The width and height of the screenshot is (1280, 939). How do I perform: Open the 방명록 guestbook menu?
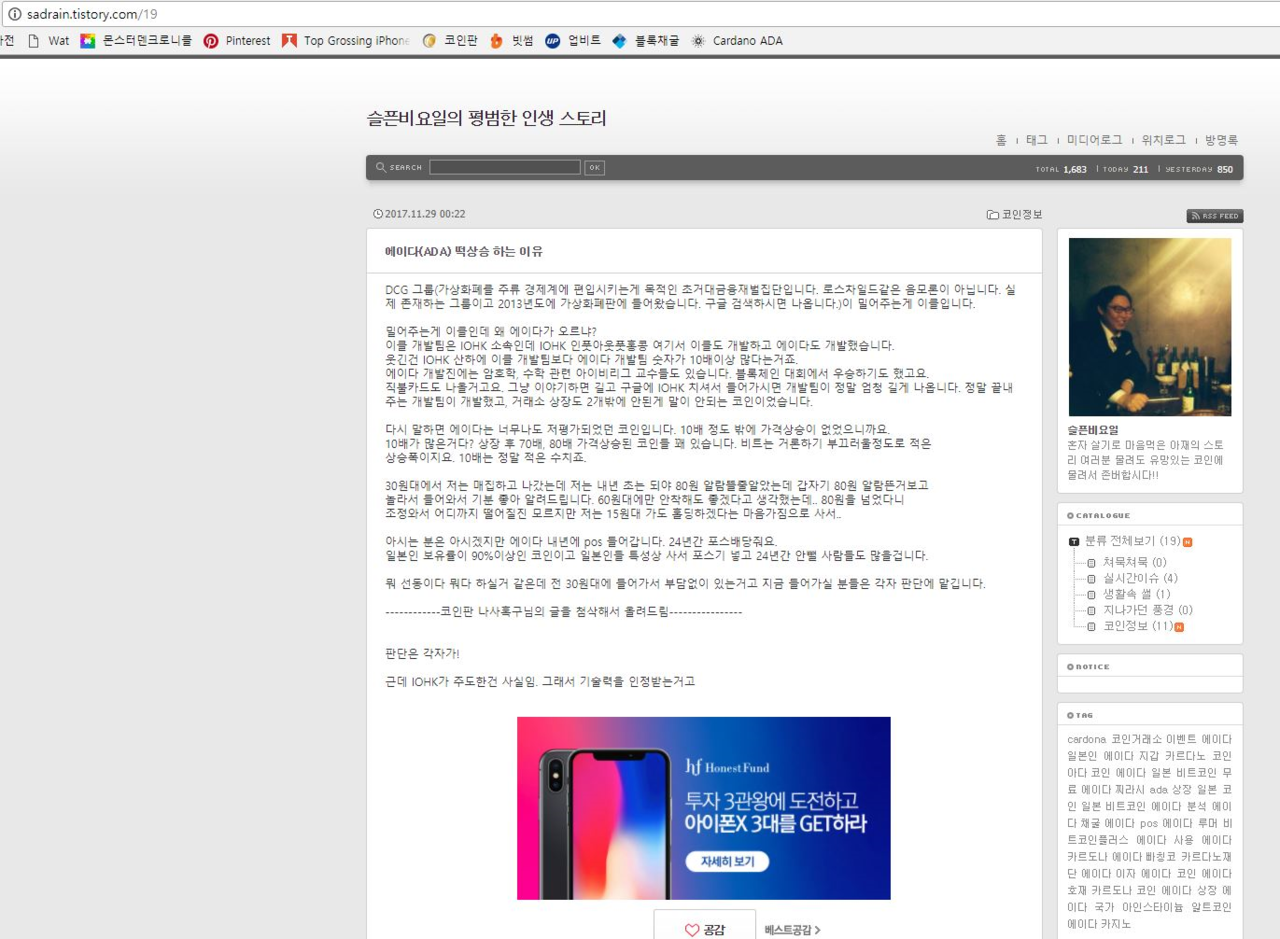click(1219, 140)
